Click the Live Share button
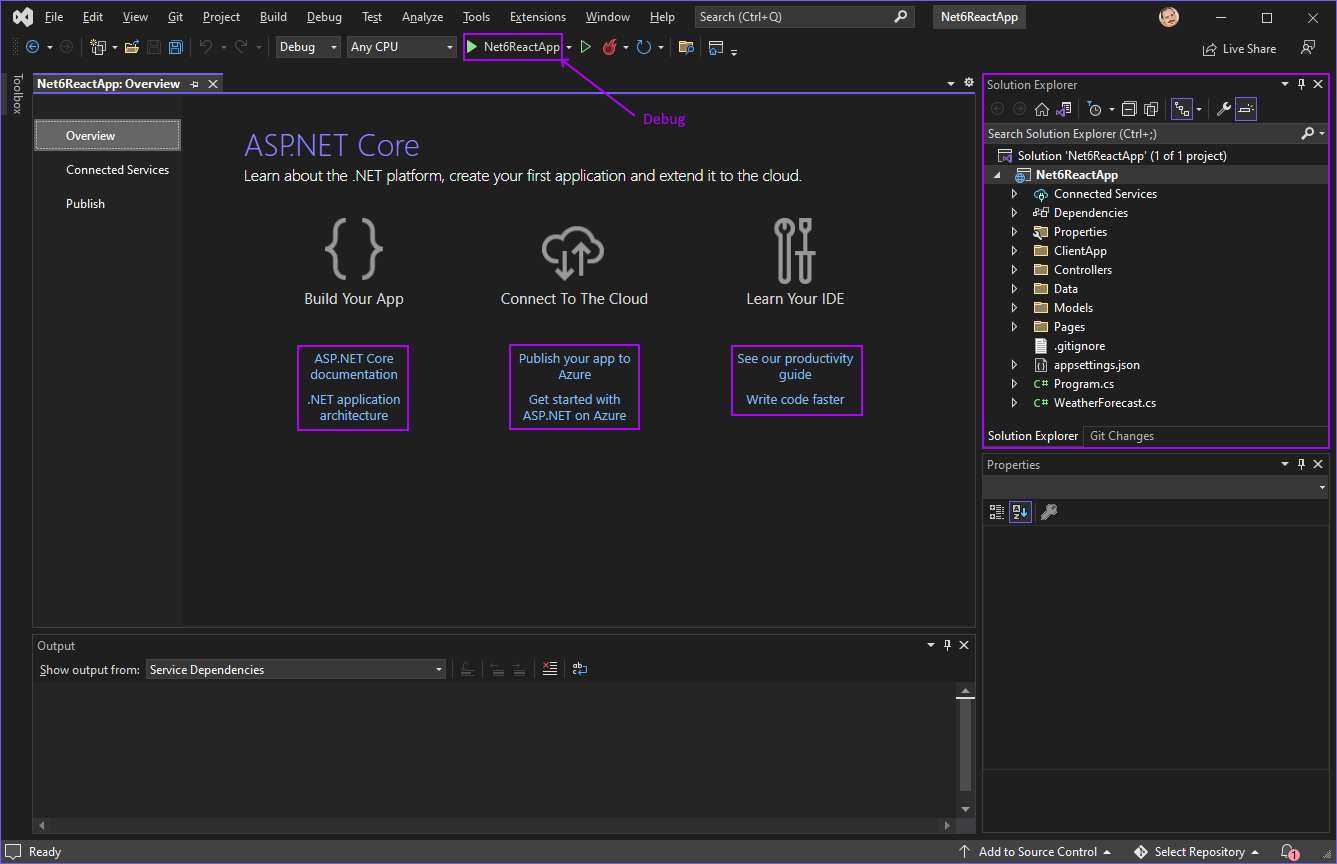 point(1240,48)
